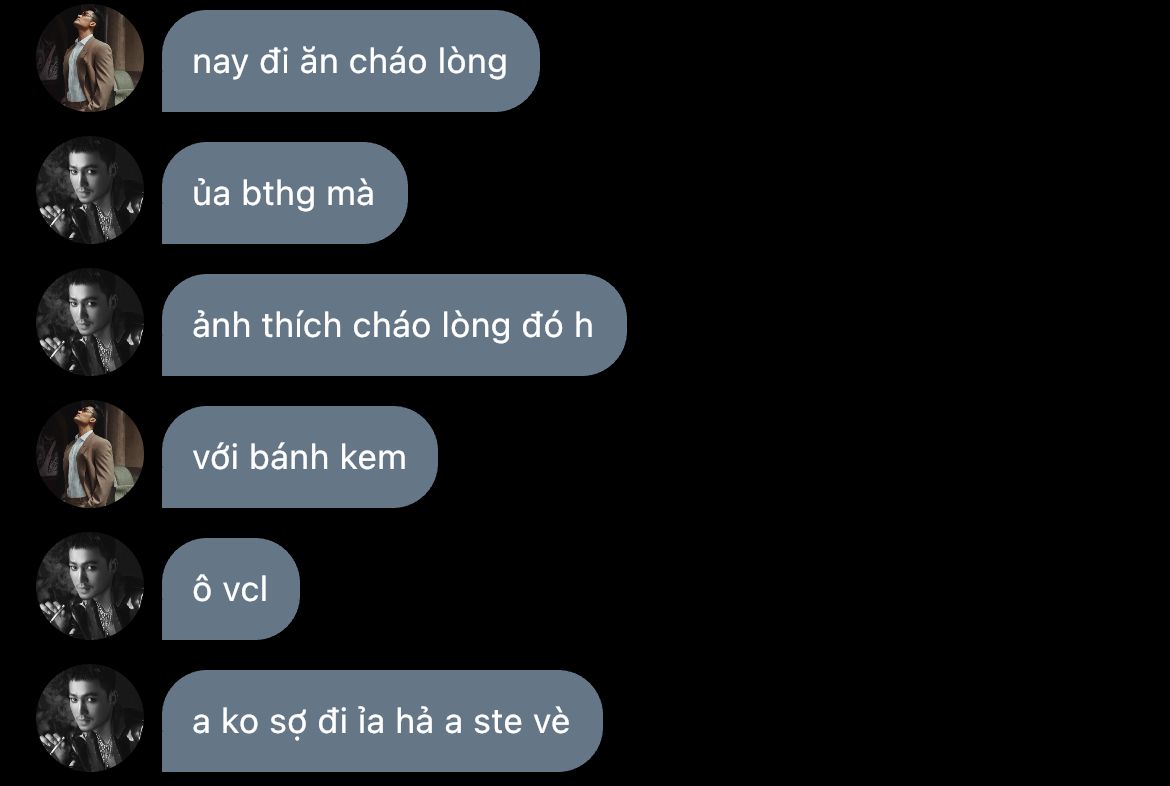Screen dimensions: 1170x786
Task: Tap the topmost black-and-white smoking avatar
Action: pos(90,190)
